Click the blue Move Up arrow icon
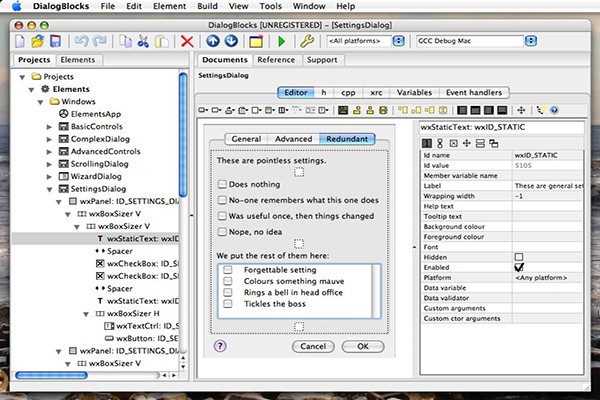The image size is (600, 400). pyautogui.click(x=213, y=41)
